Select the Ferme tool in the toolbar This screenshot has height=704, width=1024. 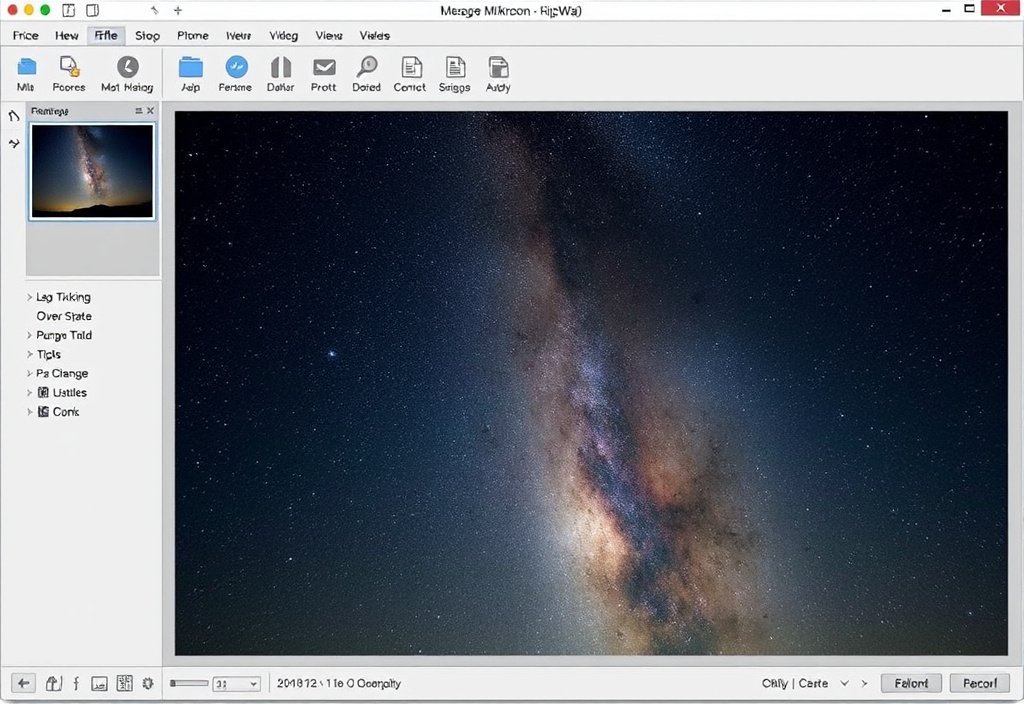click(236, 73)
